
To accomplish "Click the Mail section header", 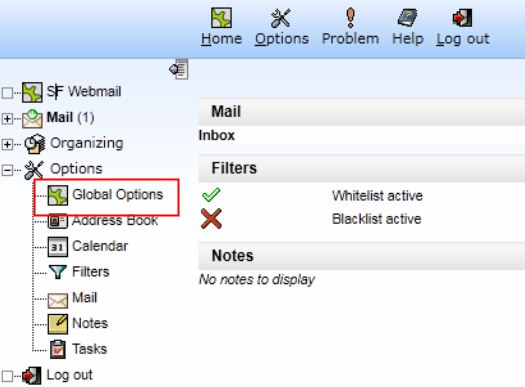I will (362, 112).
